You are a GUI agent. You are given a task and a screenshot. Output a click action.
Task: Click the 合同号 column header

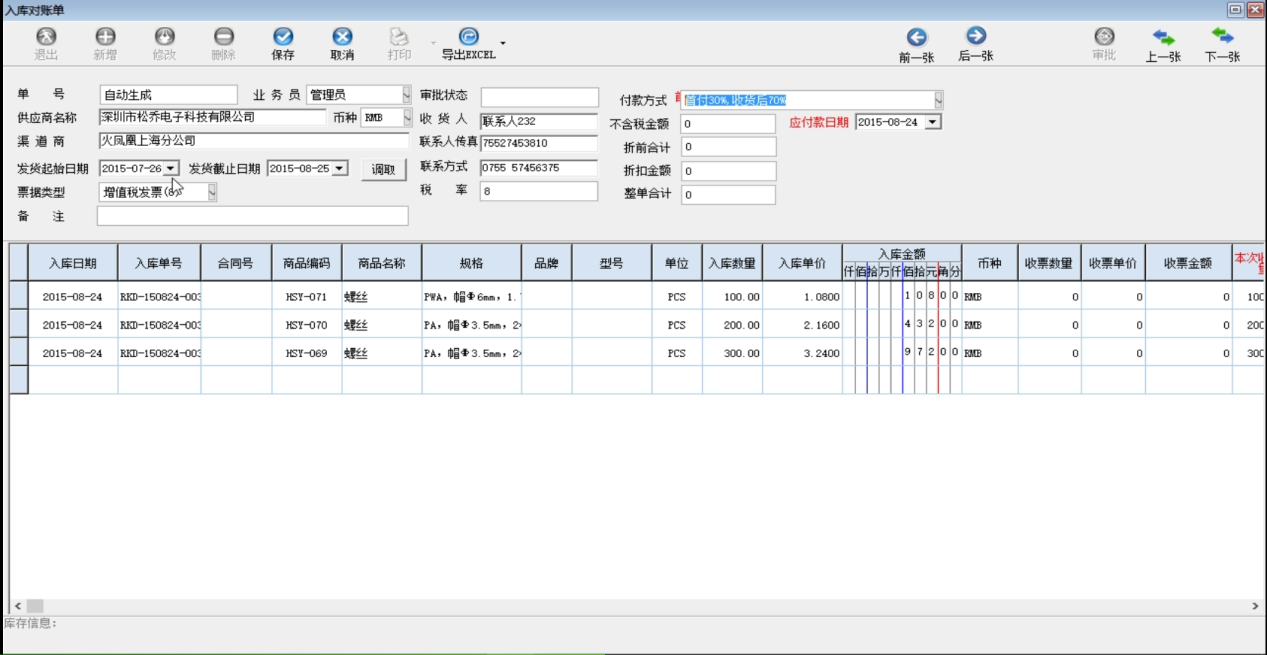point(236,264)
